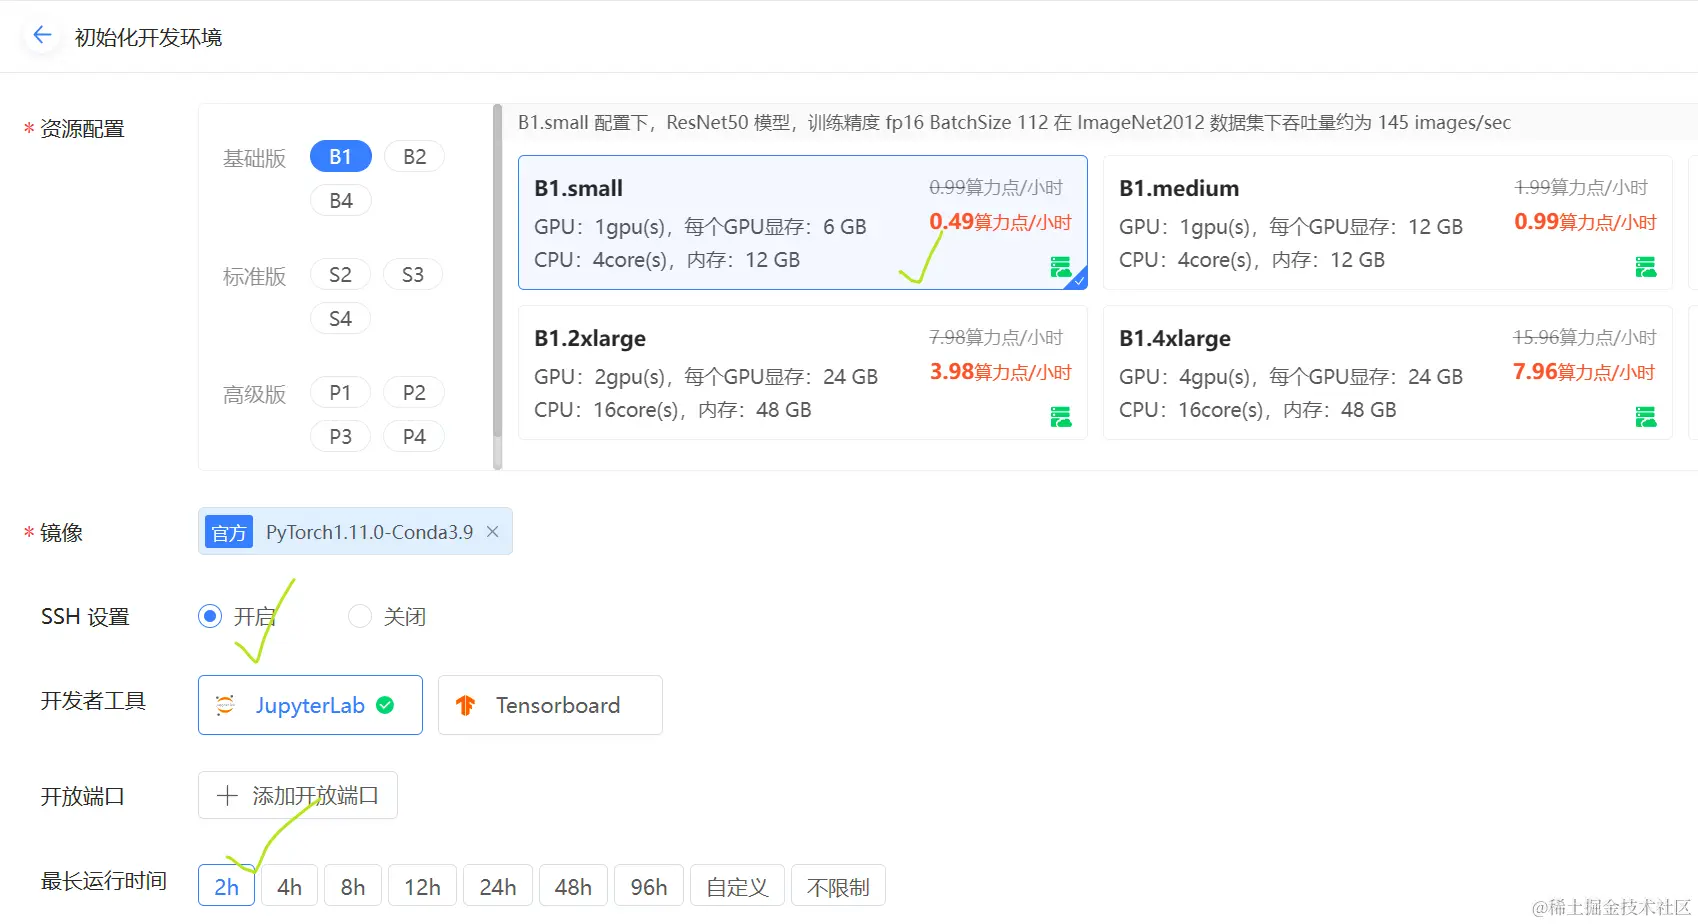Choose 自定义 custom runtime
Image resolution: width=1698 pixels, height=924 pixels.
click(x=737, y=886)
